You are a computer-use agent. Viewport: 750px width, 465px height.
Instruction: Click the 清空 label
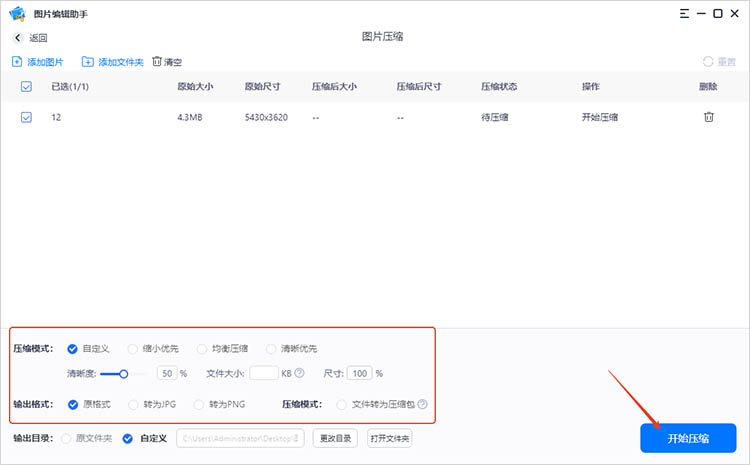pos(173,62)
